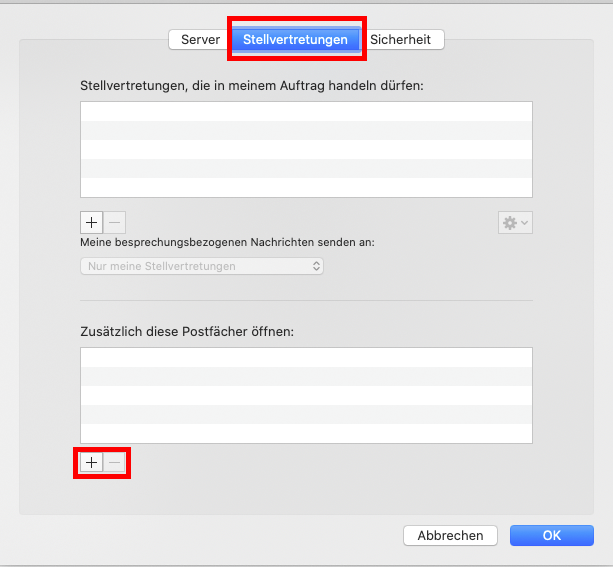613x567 pixels.
Task: Select second row in additional mailboxes list
Action: (306, 377)
